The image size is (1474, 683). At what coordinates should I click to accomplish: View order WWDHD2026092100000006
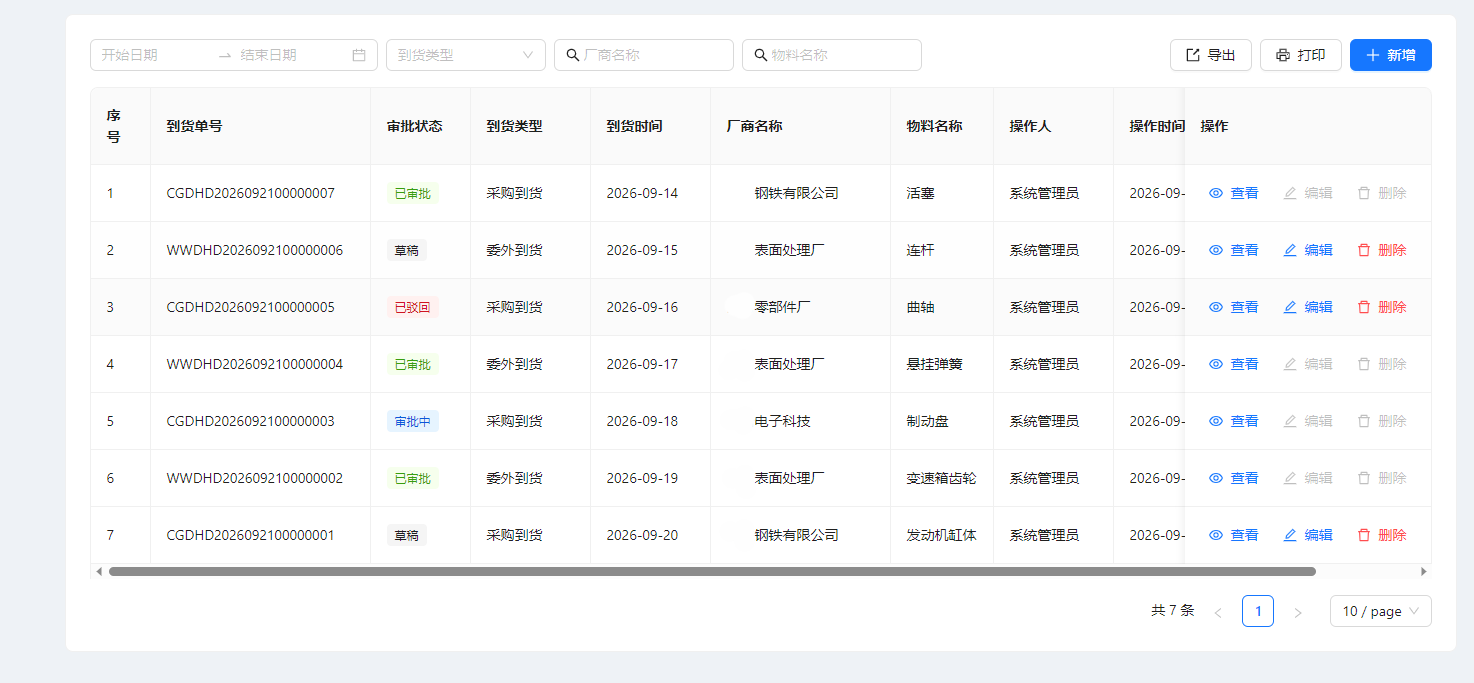[x=1234, y=250]
